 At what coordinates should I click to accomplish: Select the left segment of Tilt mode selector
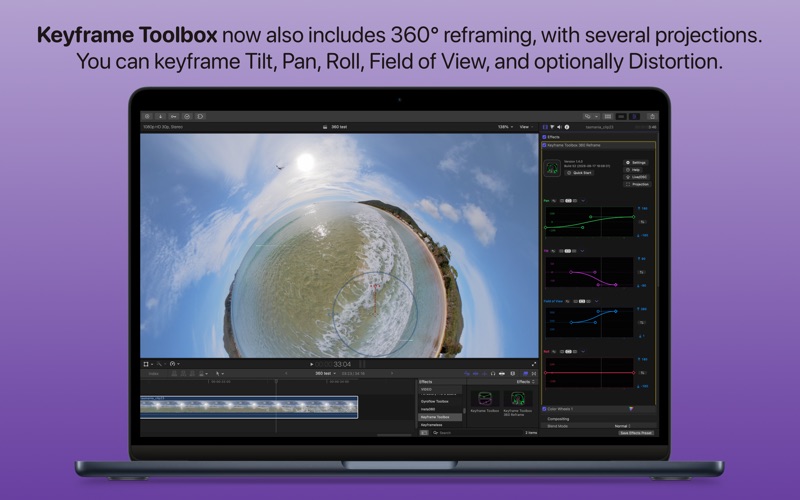[x=562, y=251]
